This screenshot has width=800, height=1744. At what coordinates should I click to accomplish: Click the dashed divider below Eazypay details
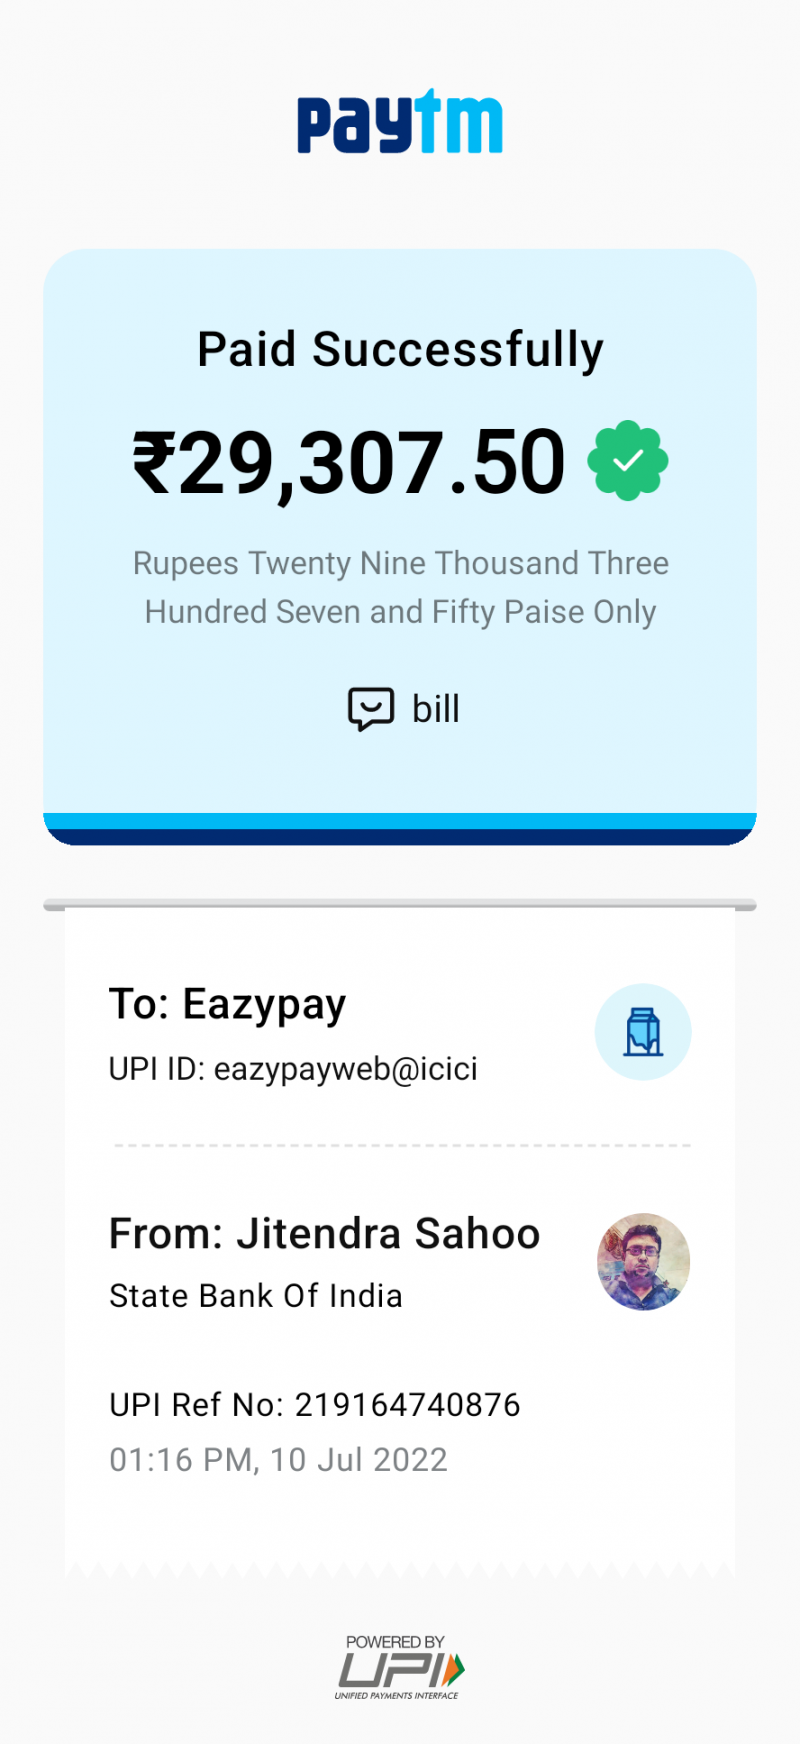point(400,1145)
